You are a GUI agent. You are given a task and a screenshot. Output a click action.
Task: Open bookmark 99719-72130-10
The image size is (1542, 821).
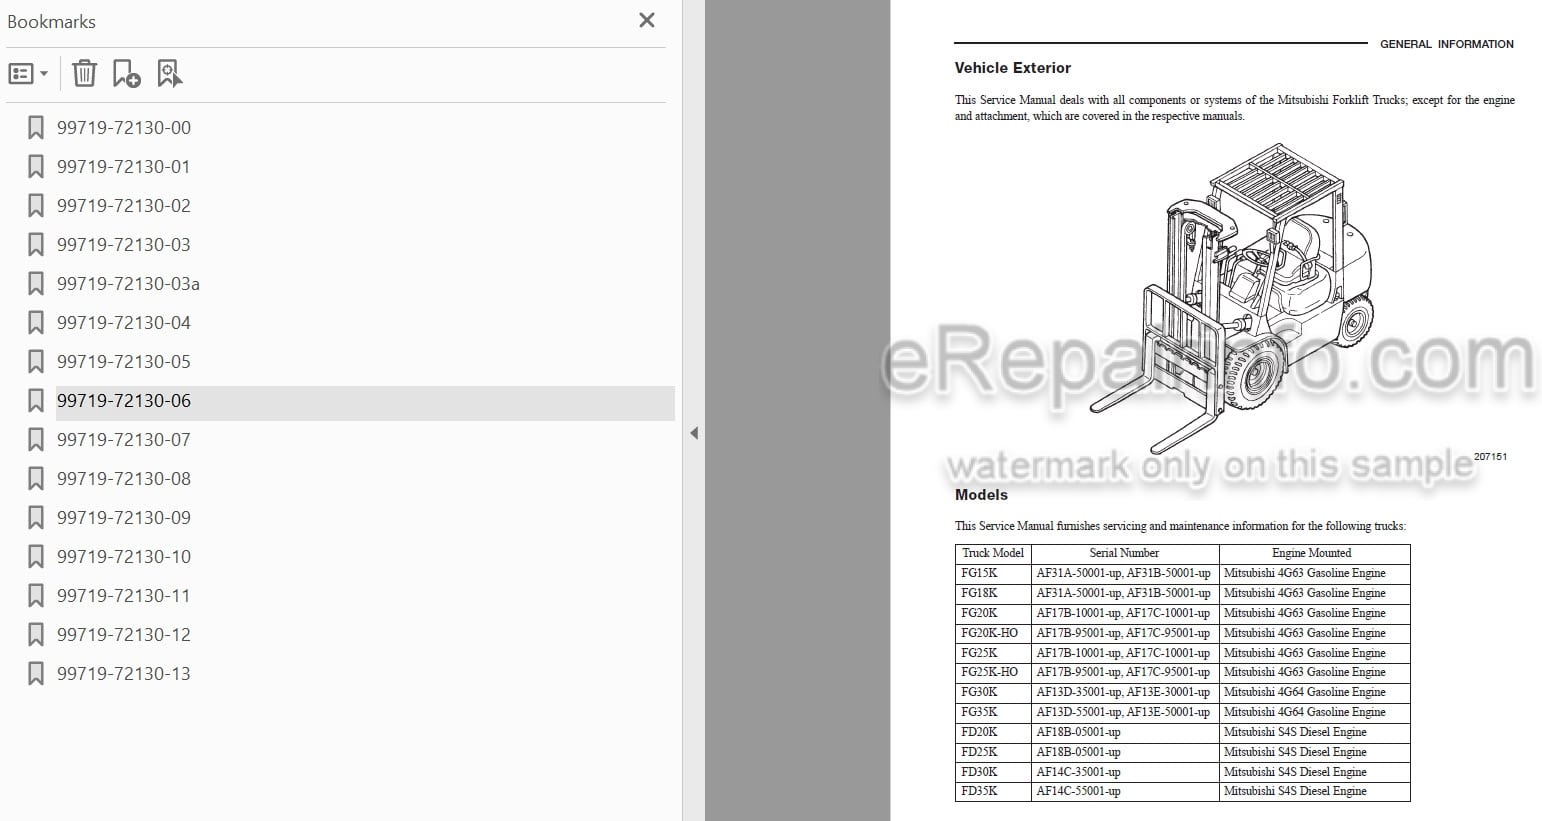[x=124, y=556]
